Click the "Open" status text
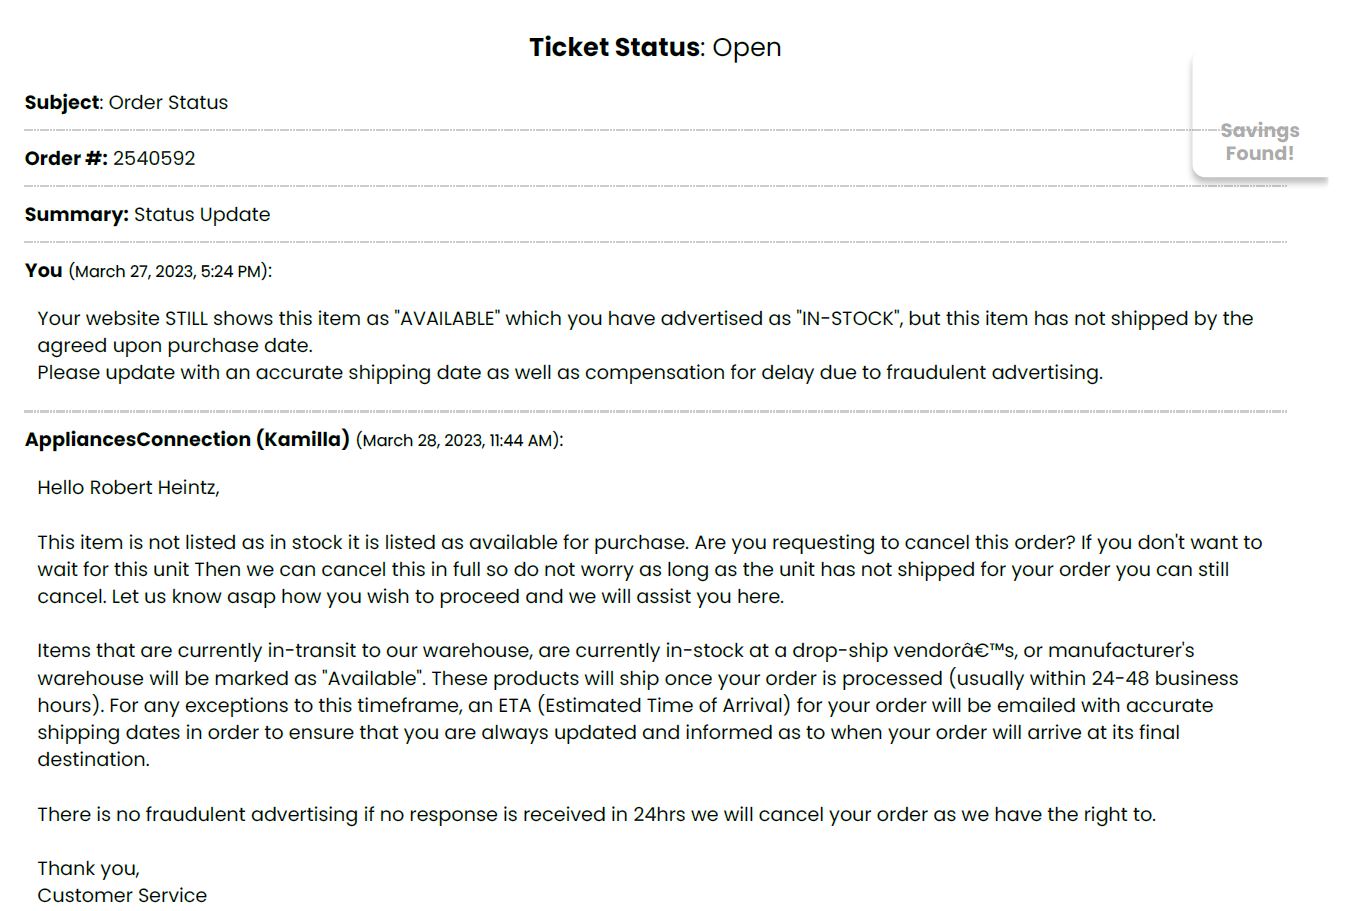The image size is (1357, 911). (746, 47)
